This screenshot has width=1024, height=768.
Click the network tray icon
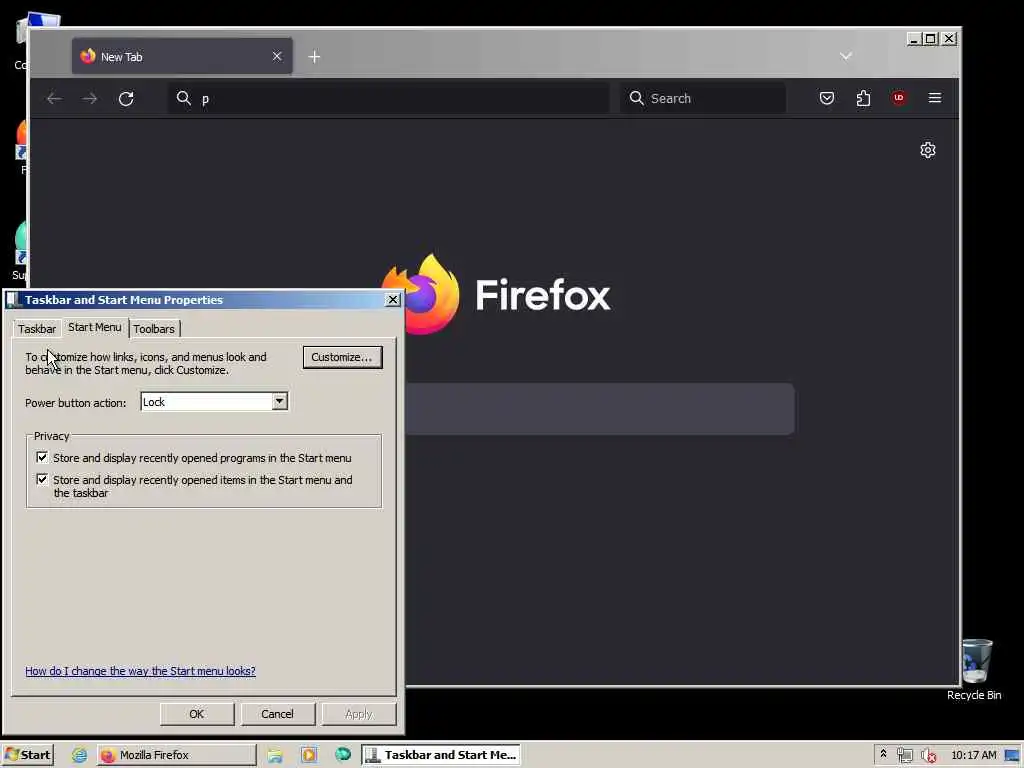pyautogui.click(x=904, y=756)
